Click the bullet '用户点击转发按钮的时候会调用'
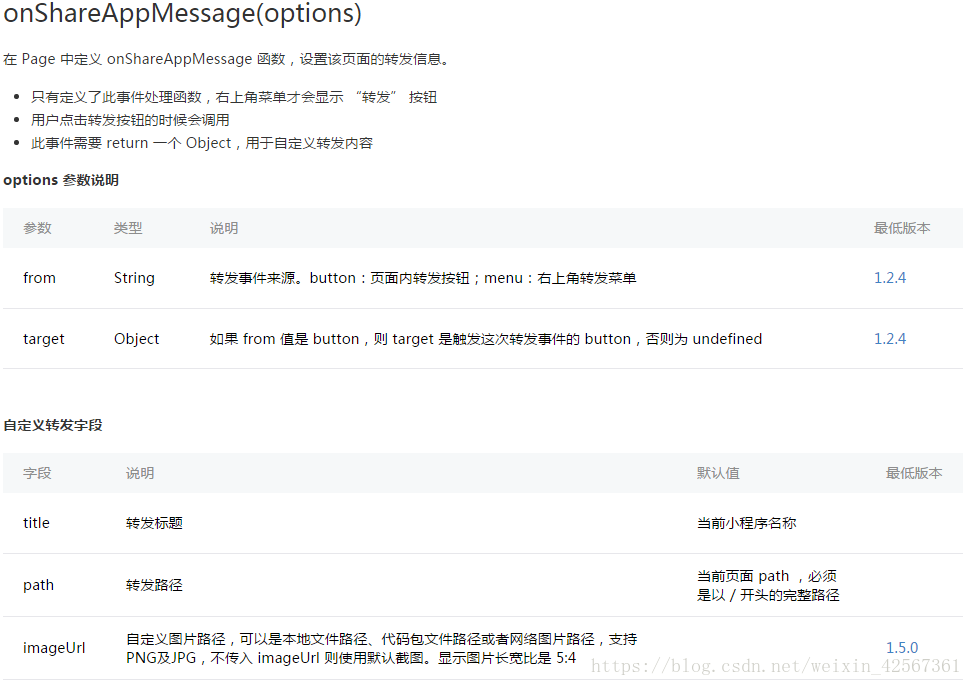This screenshot has width=972, height=686. [x=130, y=120]
